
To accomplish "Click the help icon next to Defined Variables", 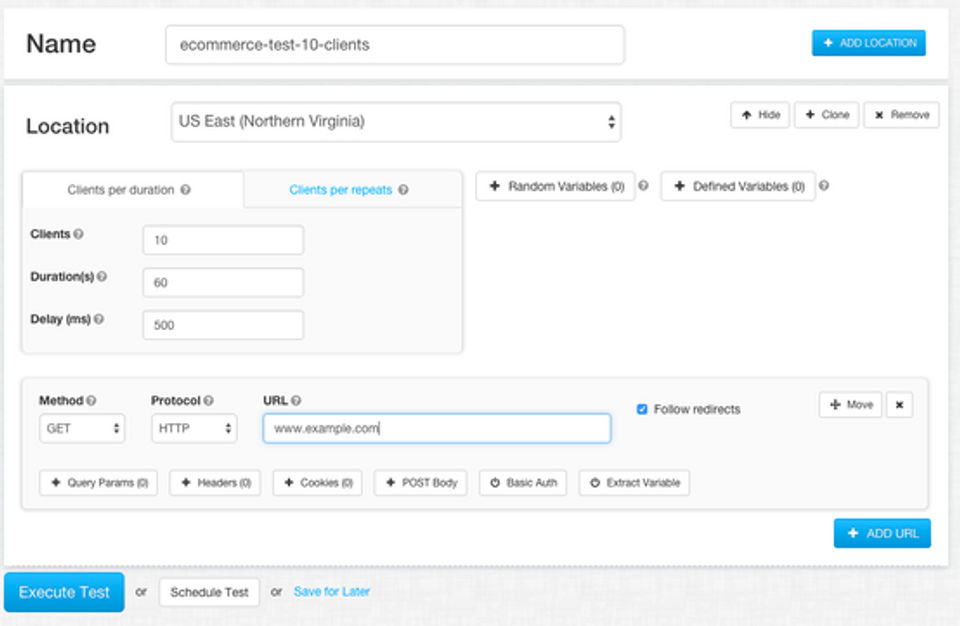I will coord(824,186).
